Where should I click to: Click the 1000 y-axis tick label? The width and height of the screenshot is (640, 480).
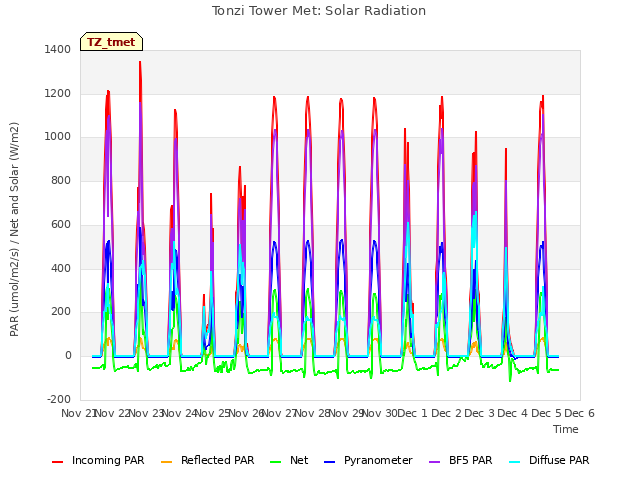(58, 137)
